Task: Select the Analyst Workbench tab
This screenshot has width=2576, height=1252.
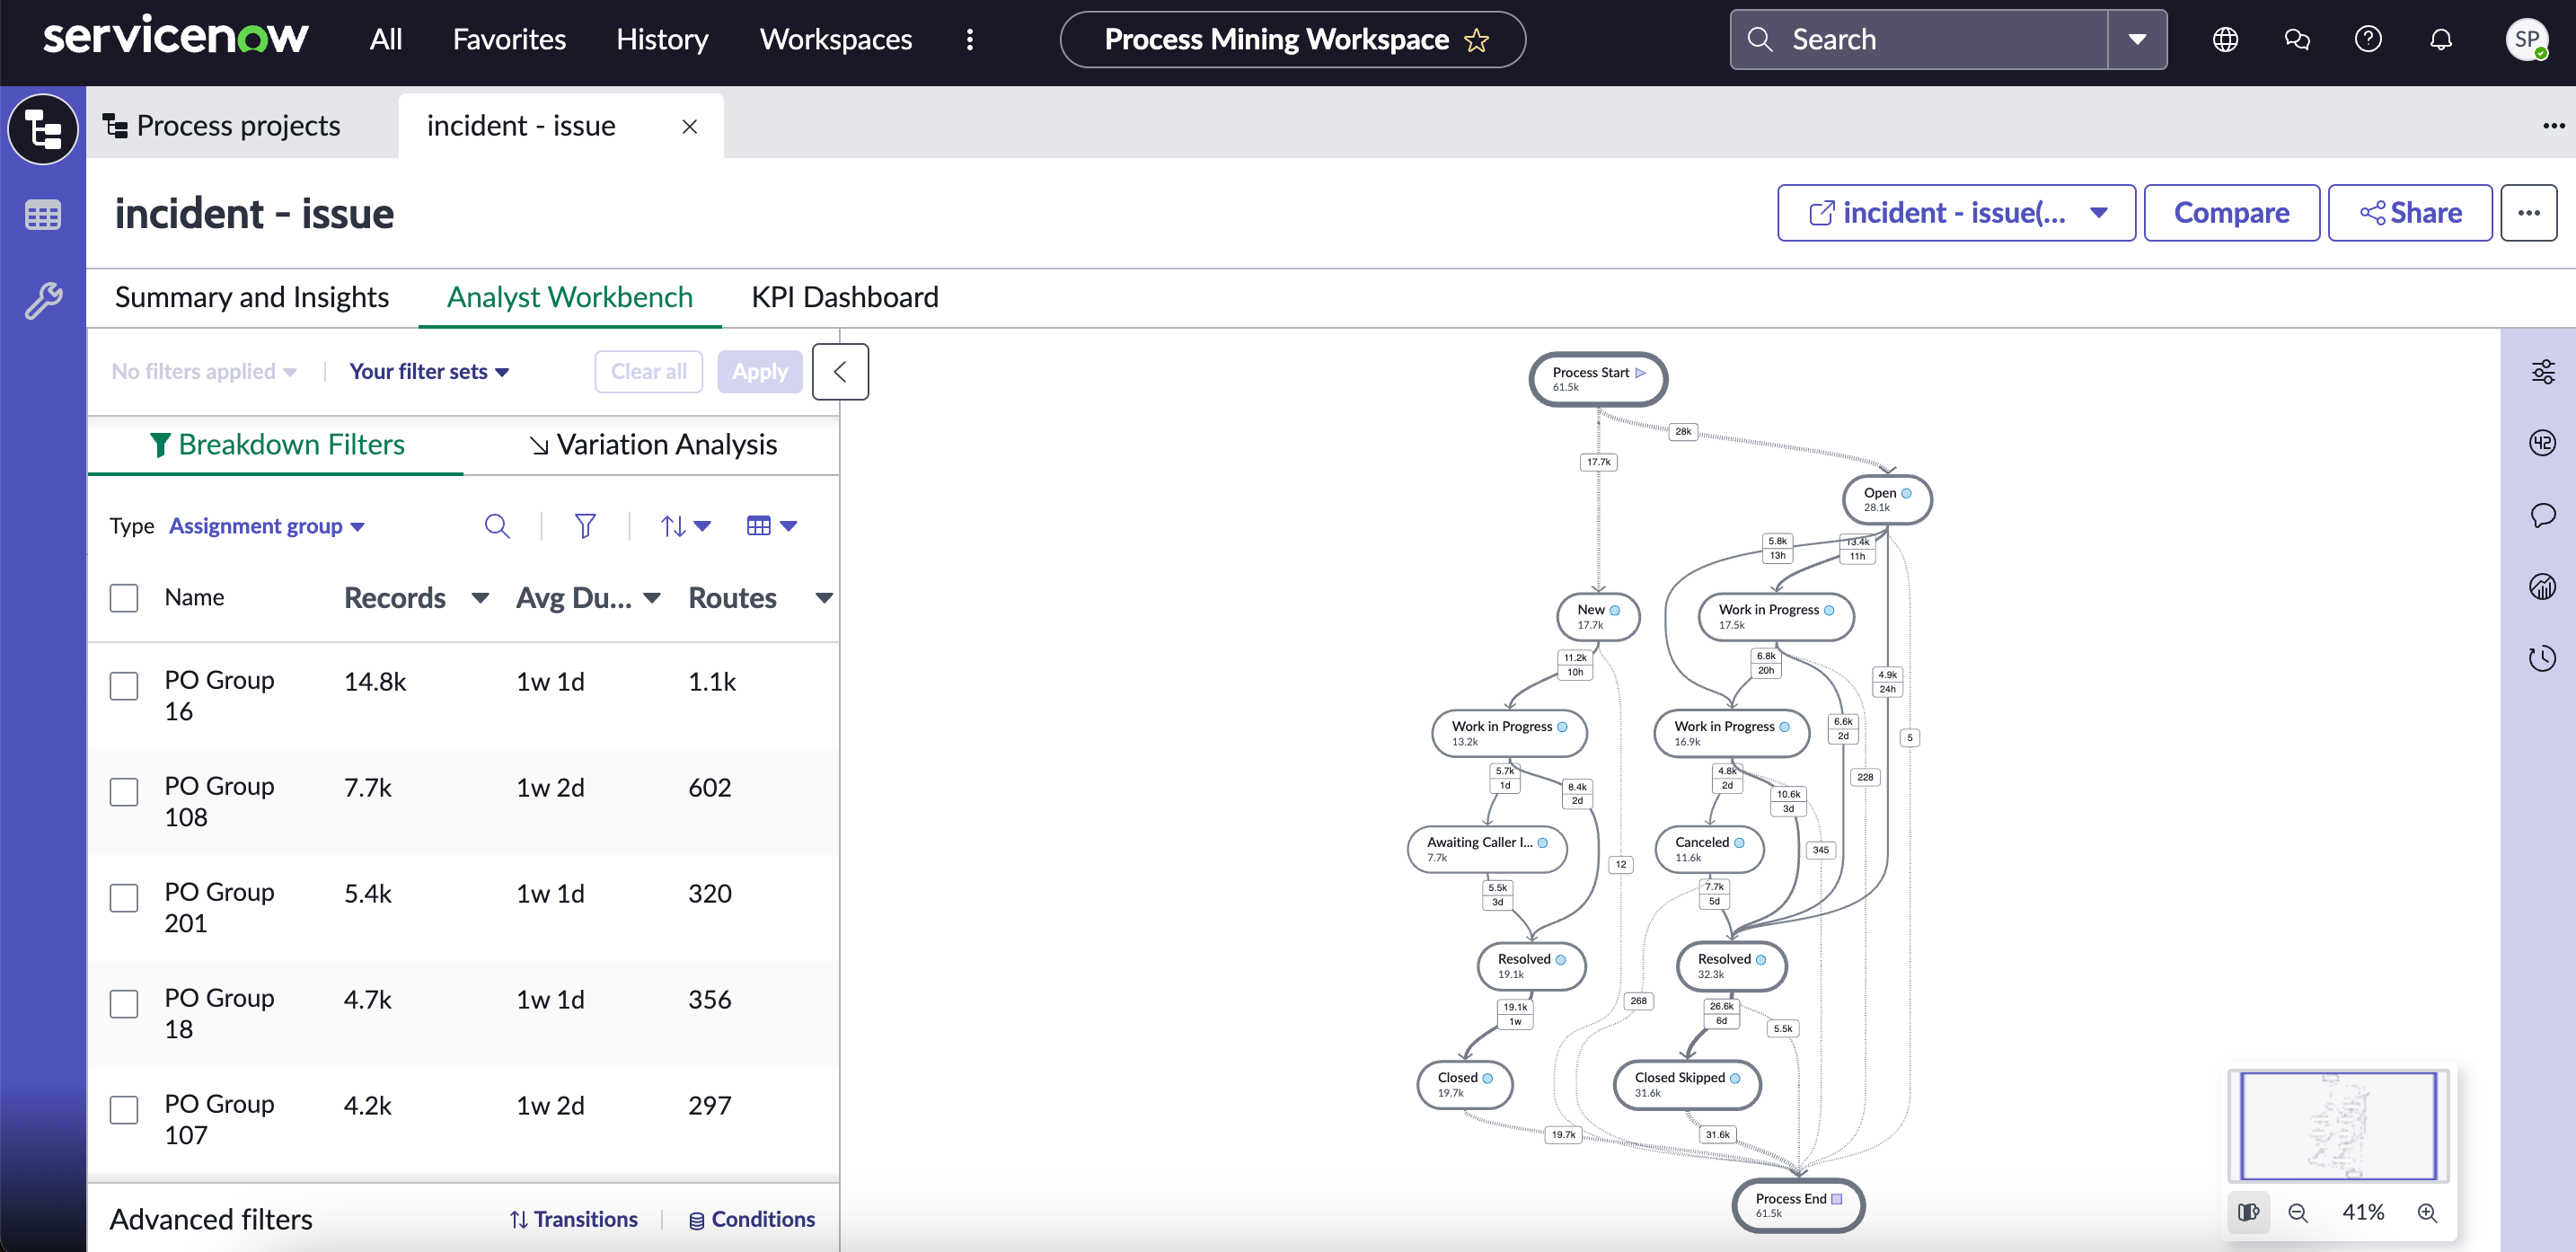Action: coord(570,298)
